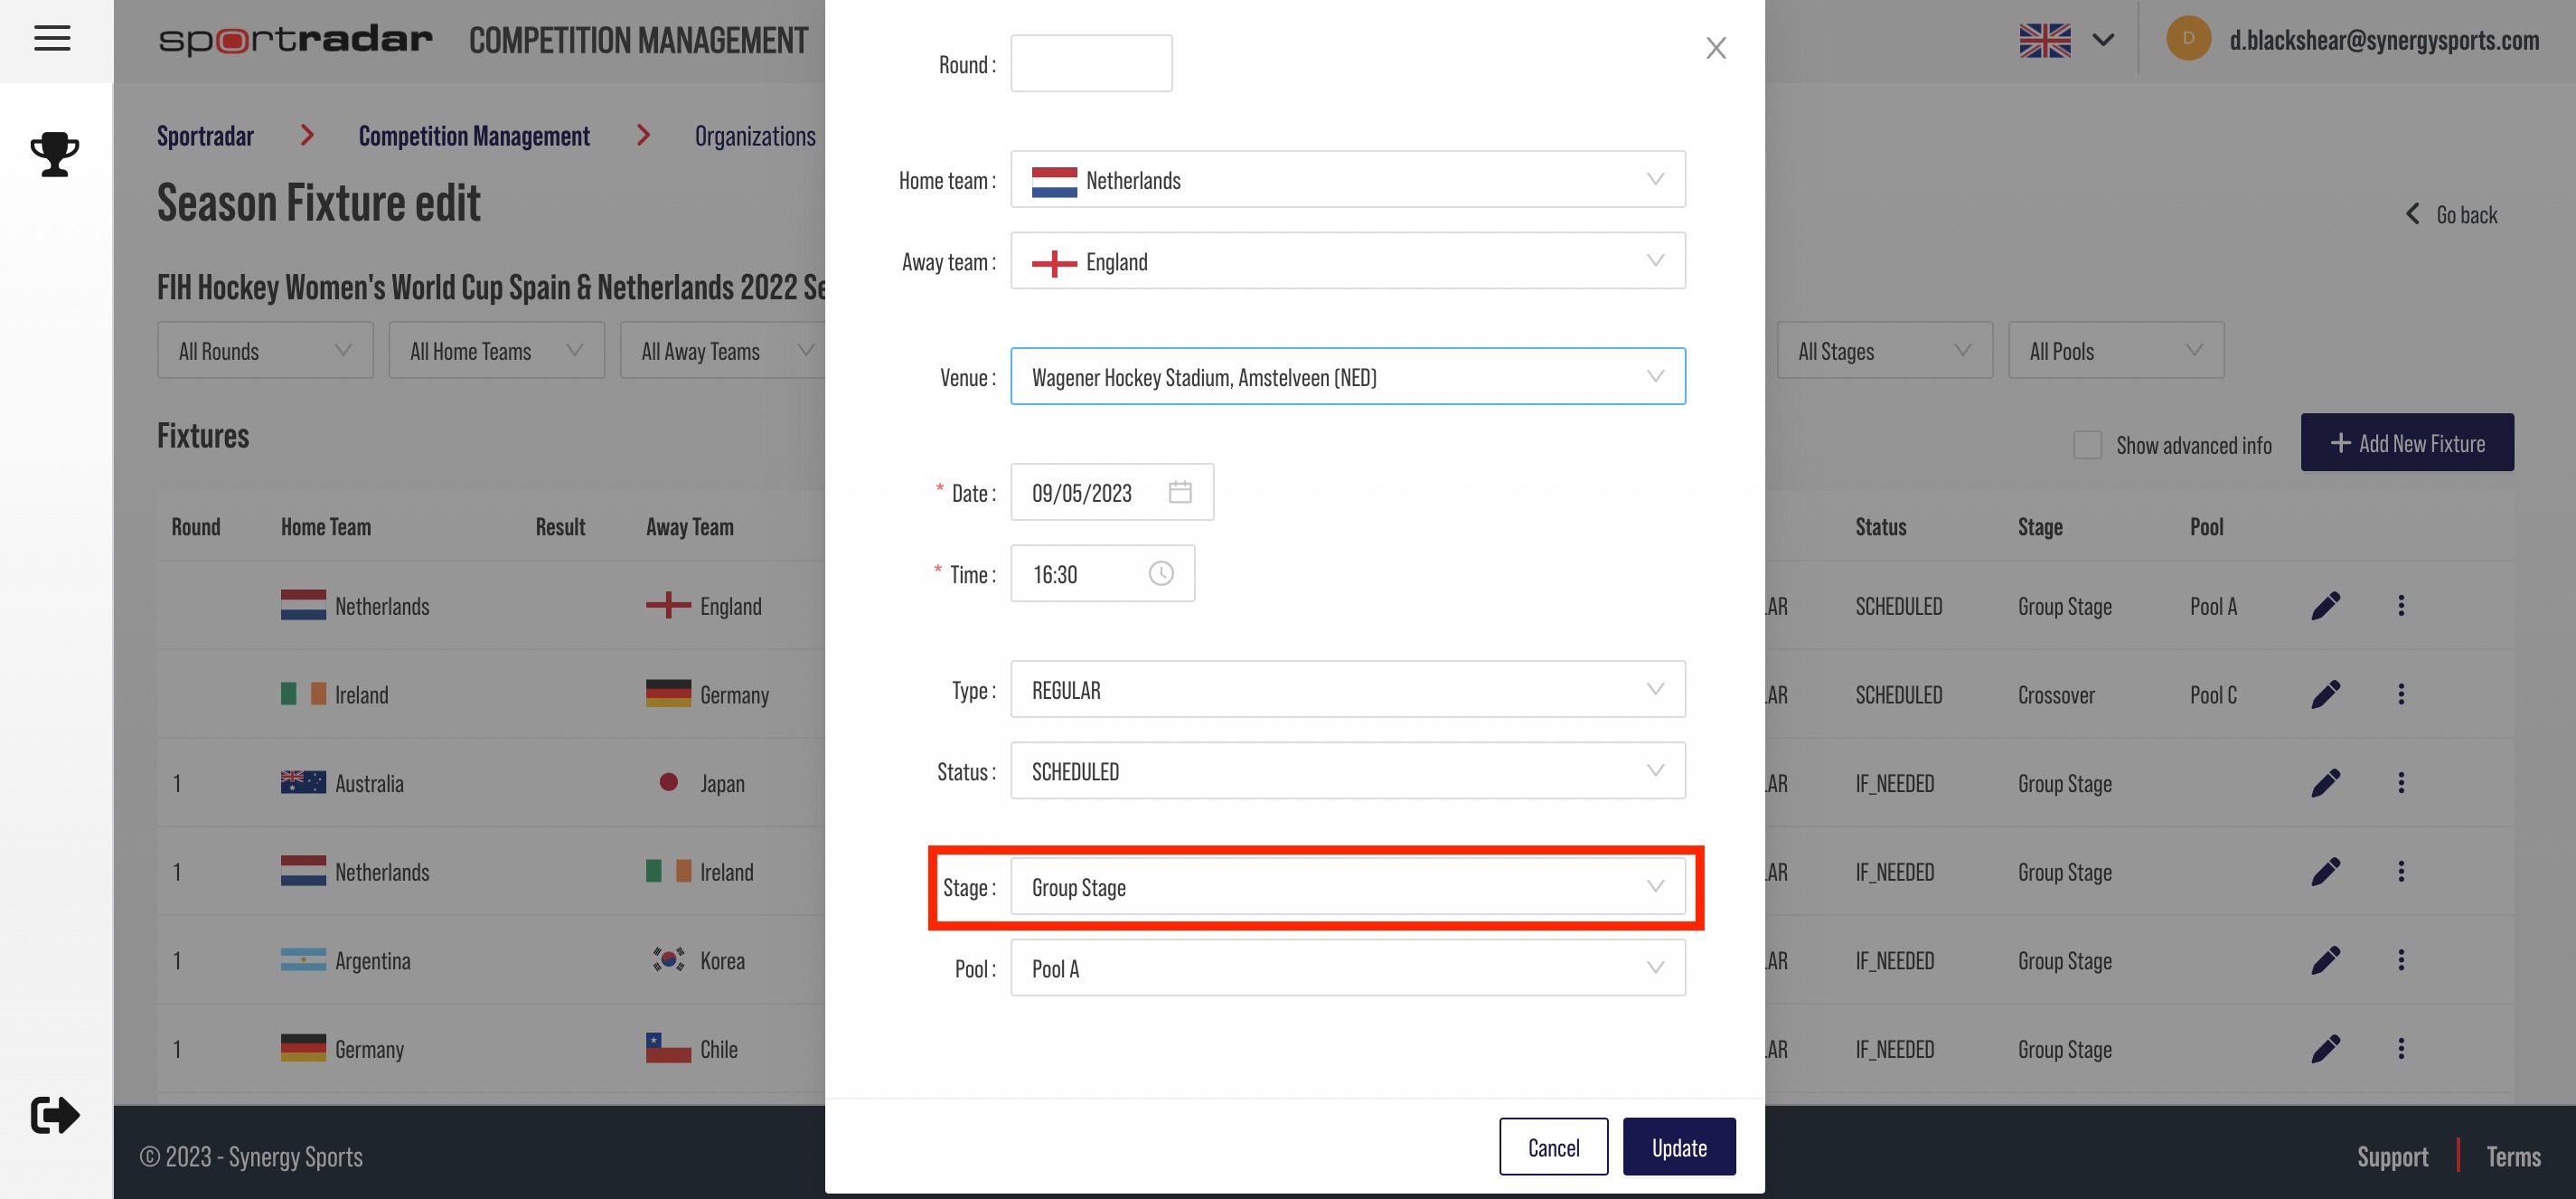2576x1199 pixels.
Task: Click the logout icon in sidebar
Action: [x=55, y=1115]
